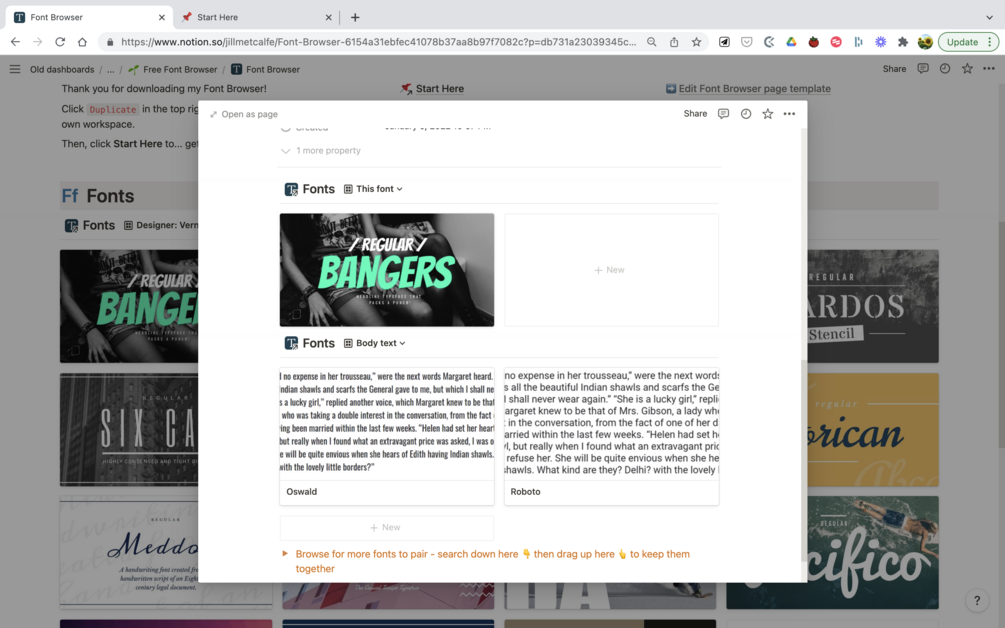This screenshot has width=1005, height=628.
Task: Open the 'Designer: Vern' view dropdown
Action: point(161,225)
